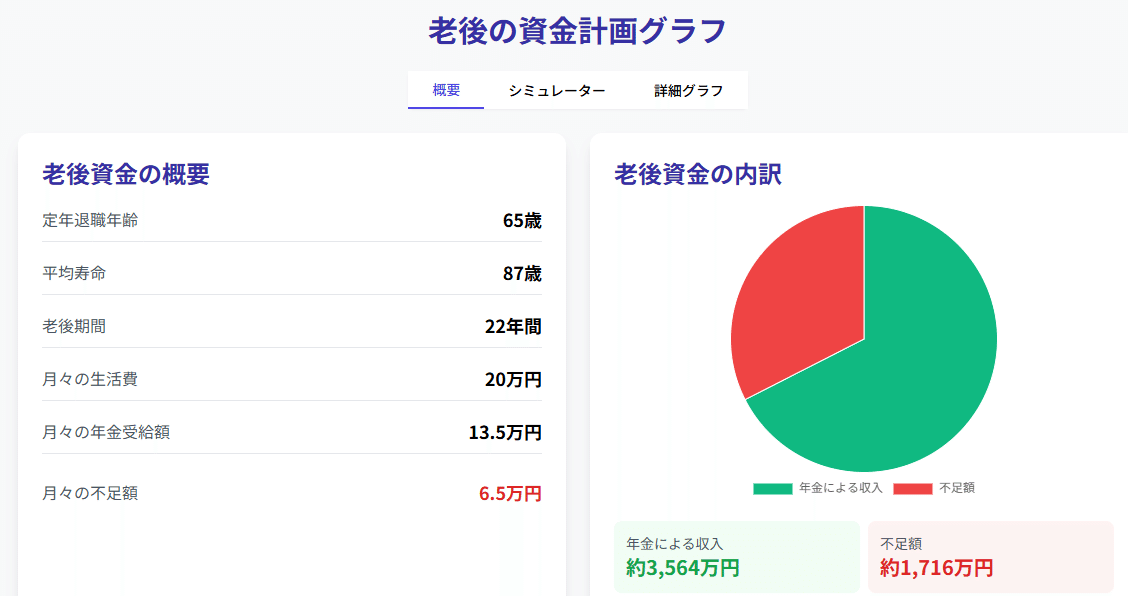
Task: Open the 詳細グラフ tab
Action: pos(688,90)
